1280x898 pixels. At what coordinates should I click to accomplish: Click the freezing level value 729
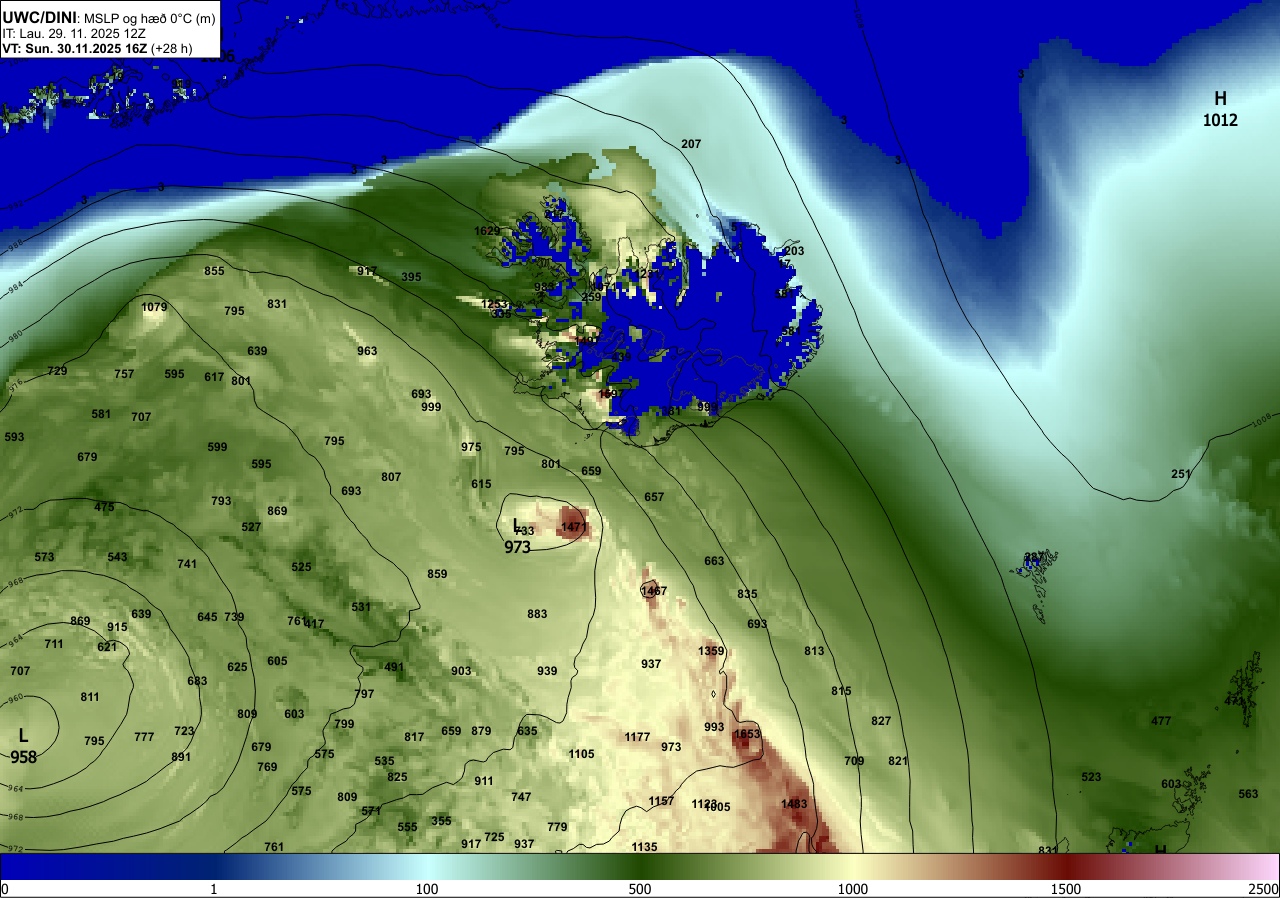pyautogui.click(x=57, y=371)
